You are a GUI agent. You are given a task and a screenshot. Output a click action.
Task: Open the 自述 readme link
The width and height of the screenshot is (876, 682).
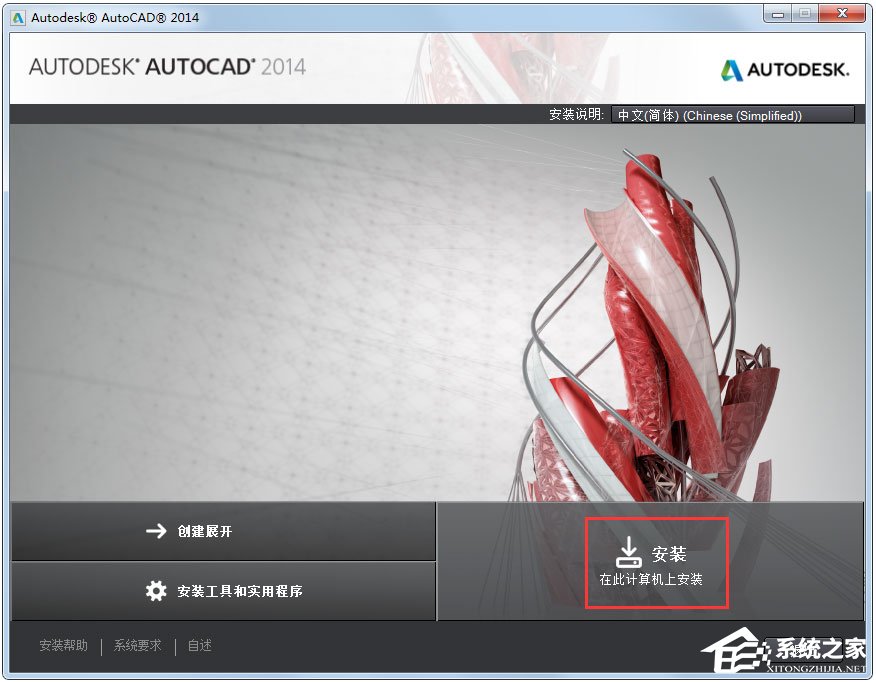[x=198, y=645]
